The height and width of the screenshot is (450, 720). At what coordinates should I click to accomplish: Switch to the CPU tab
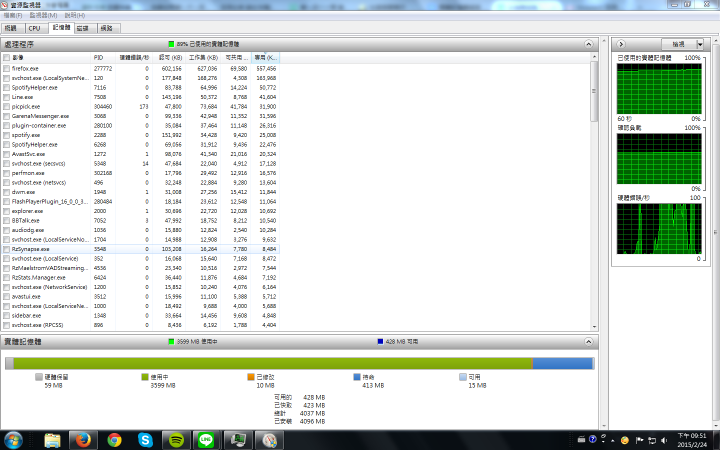pos(36,28)
